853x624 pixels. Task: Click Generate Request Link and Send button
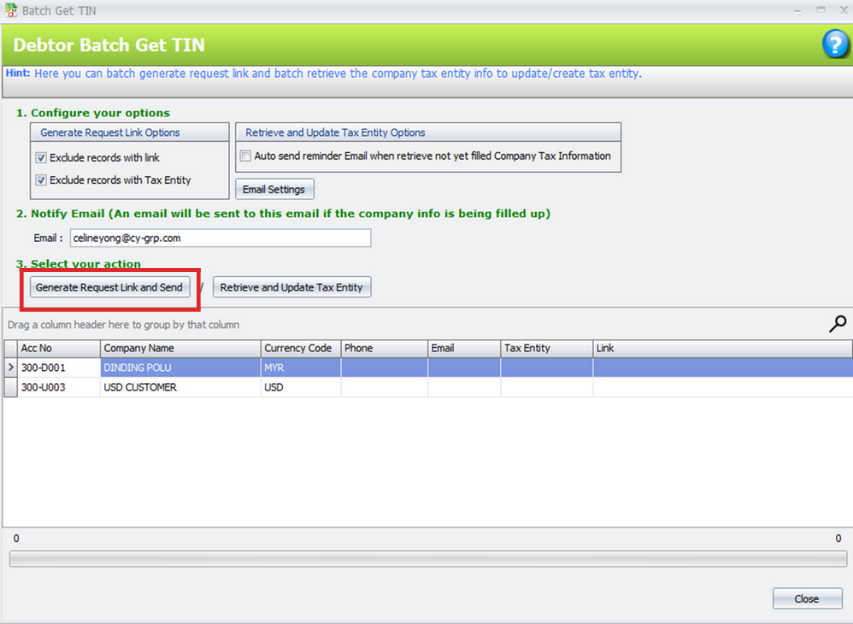(x=109, y=288)
